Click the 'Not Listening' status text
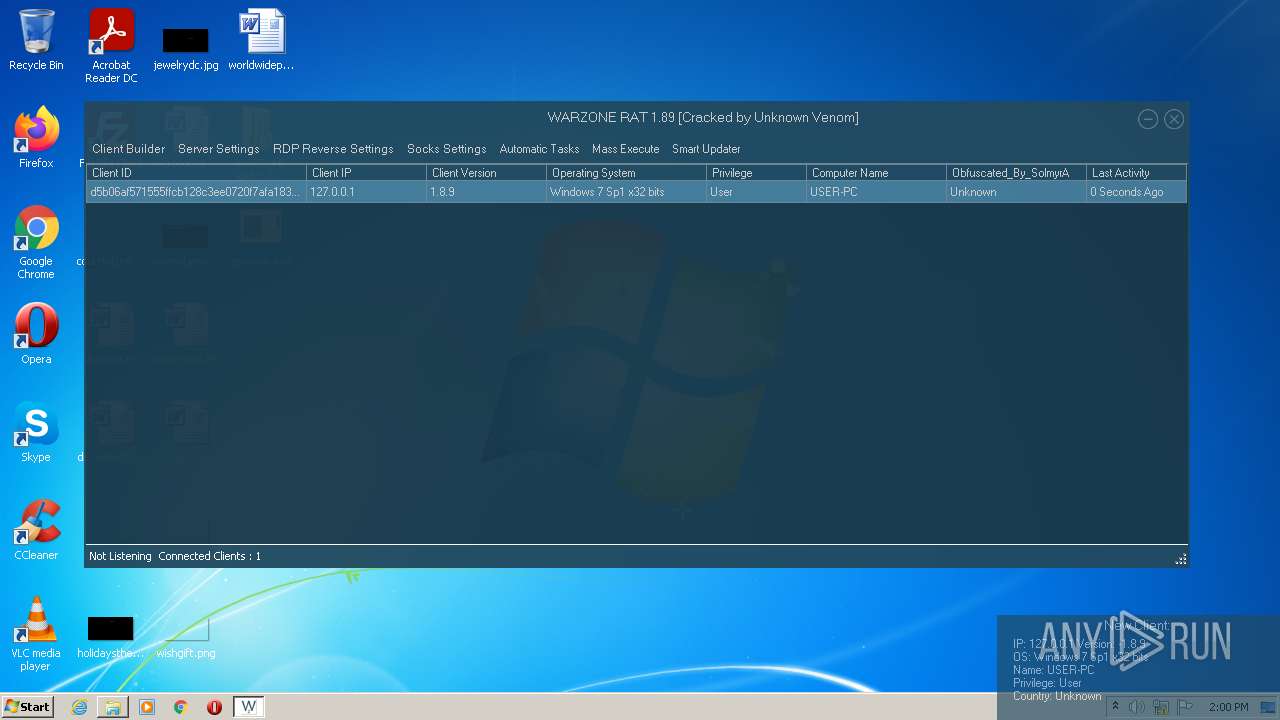 pos(120,556)
